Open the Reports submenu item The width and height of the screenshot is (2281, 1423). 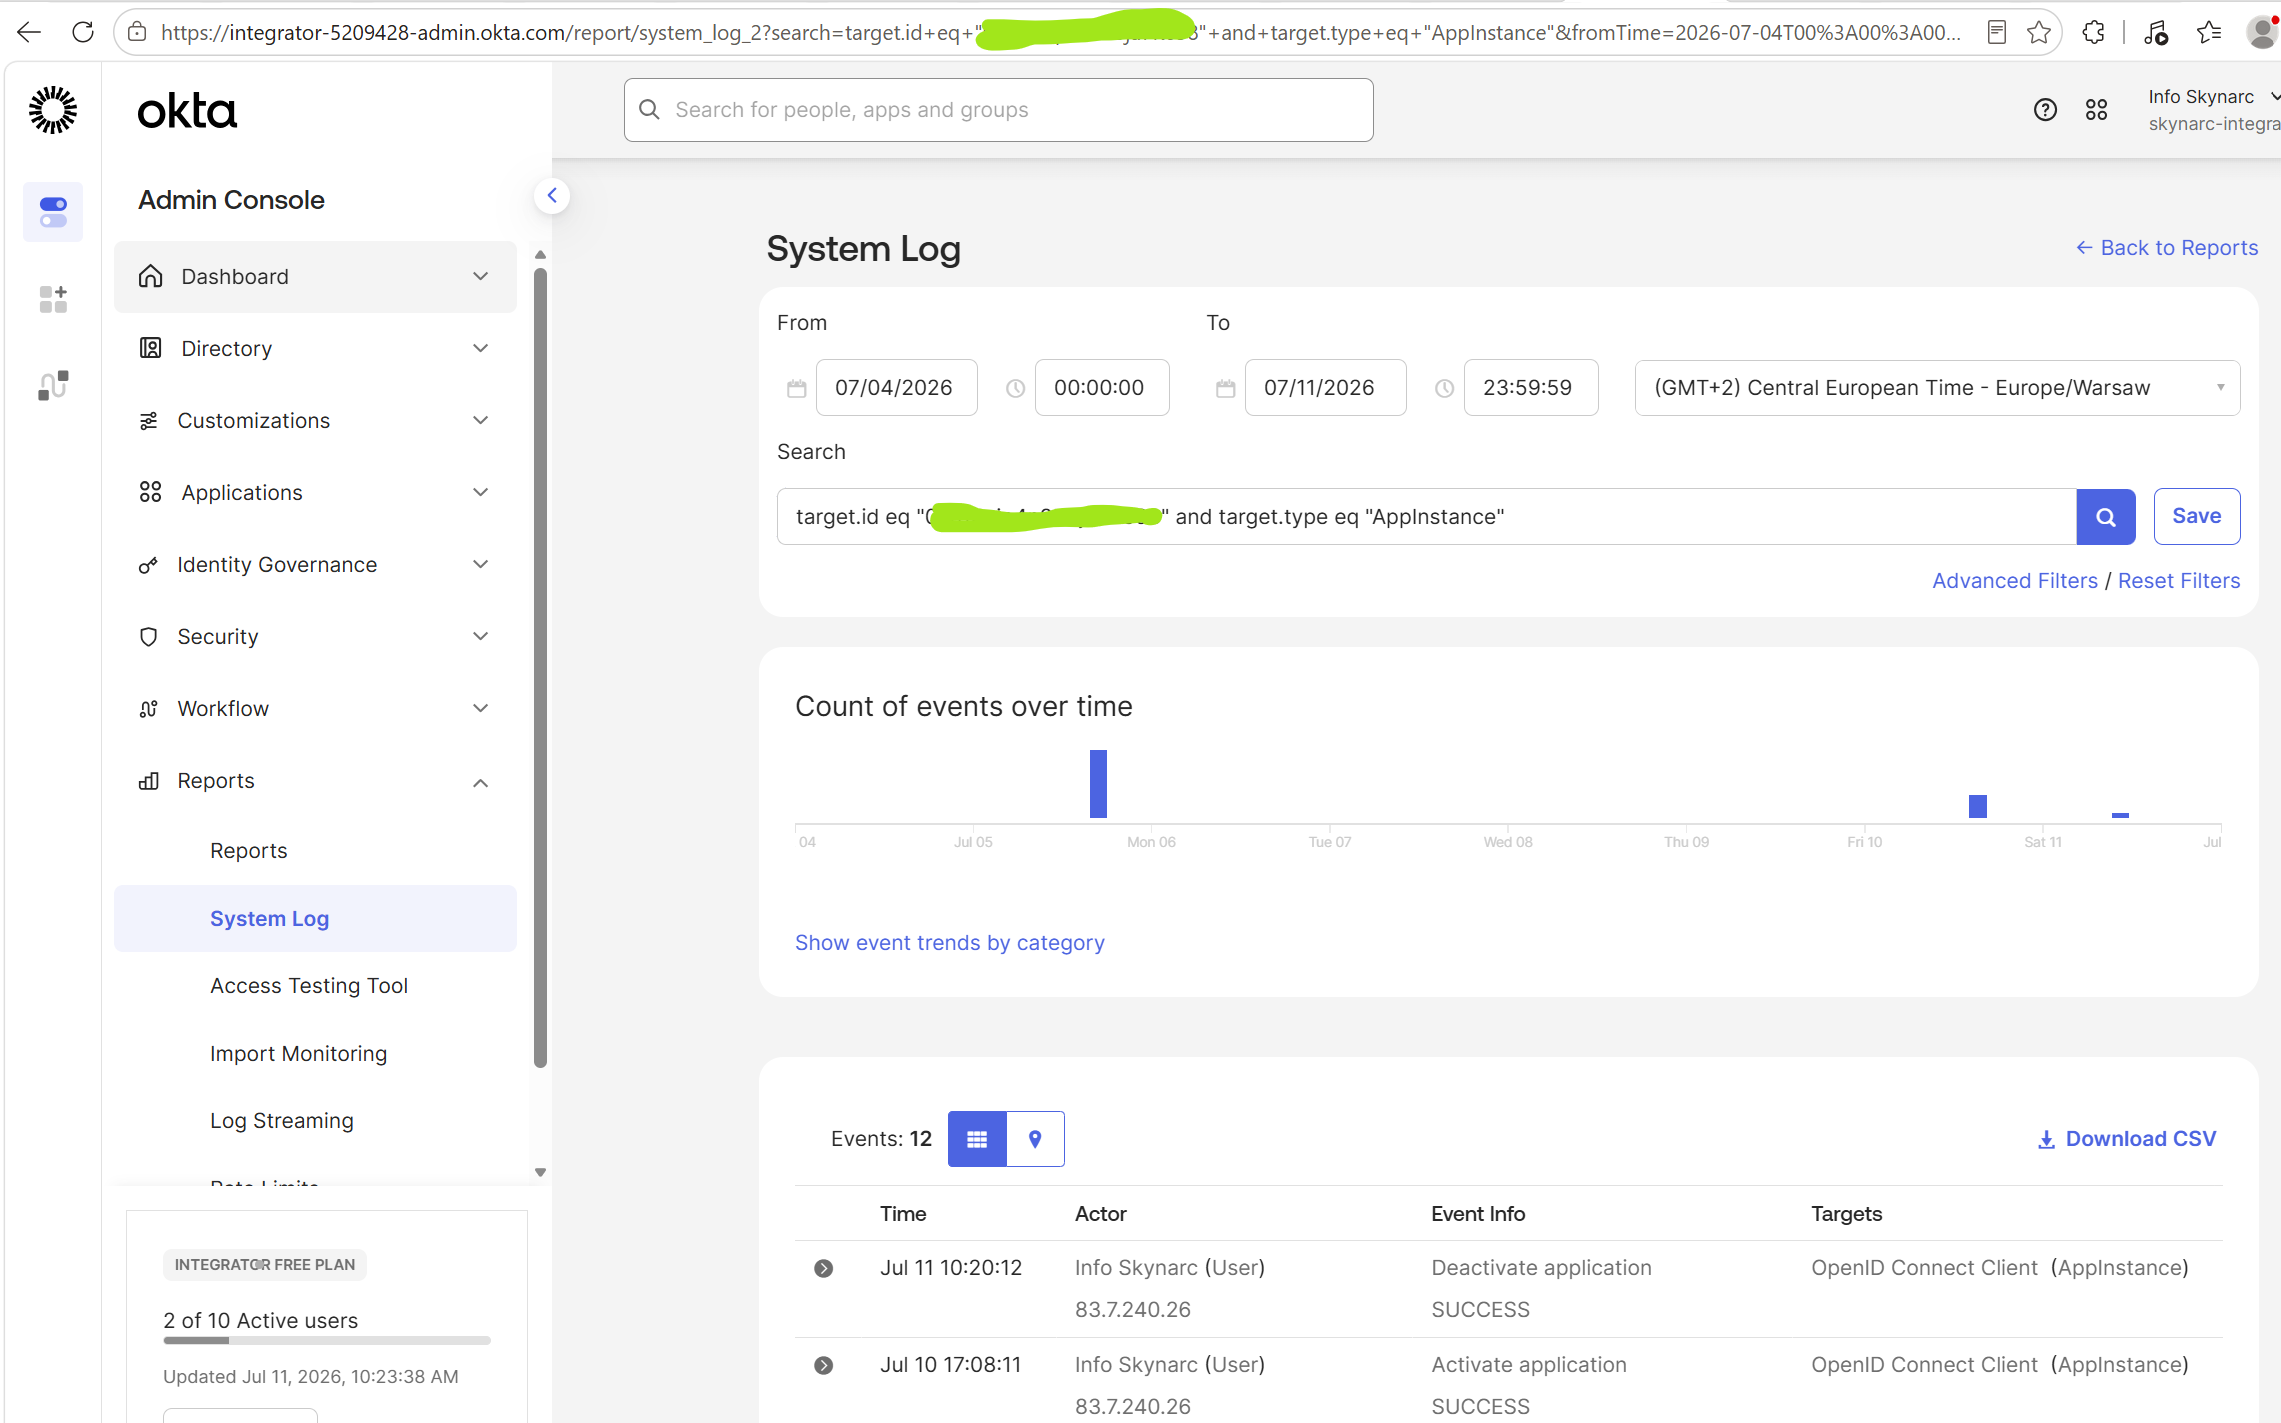point(249,851)
